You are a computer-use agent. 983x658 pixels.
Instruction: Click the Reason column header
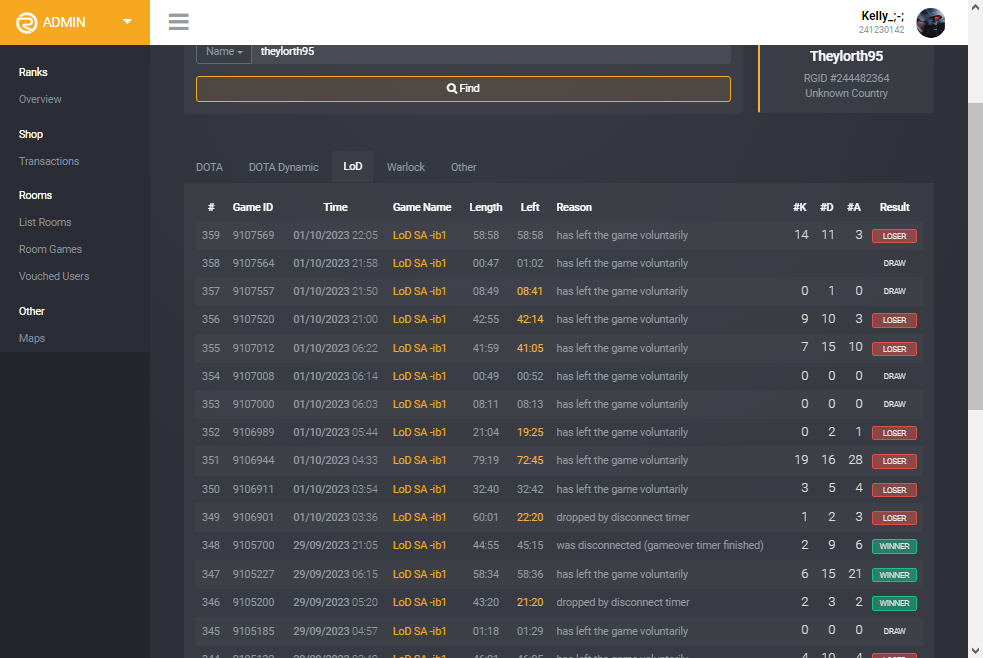point(574,207)
